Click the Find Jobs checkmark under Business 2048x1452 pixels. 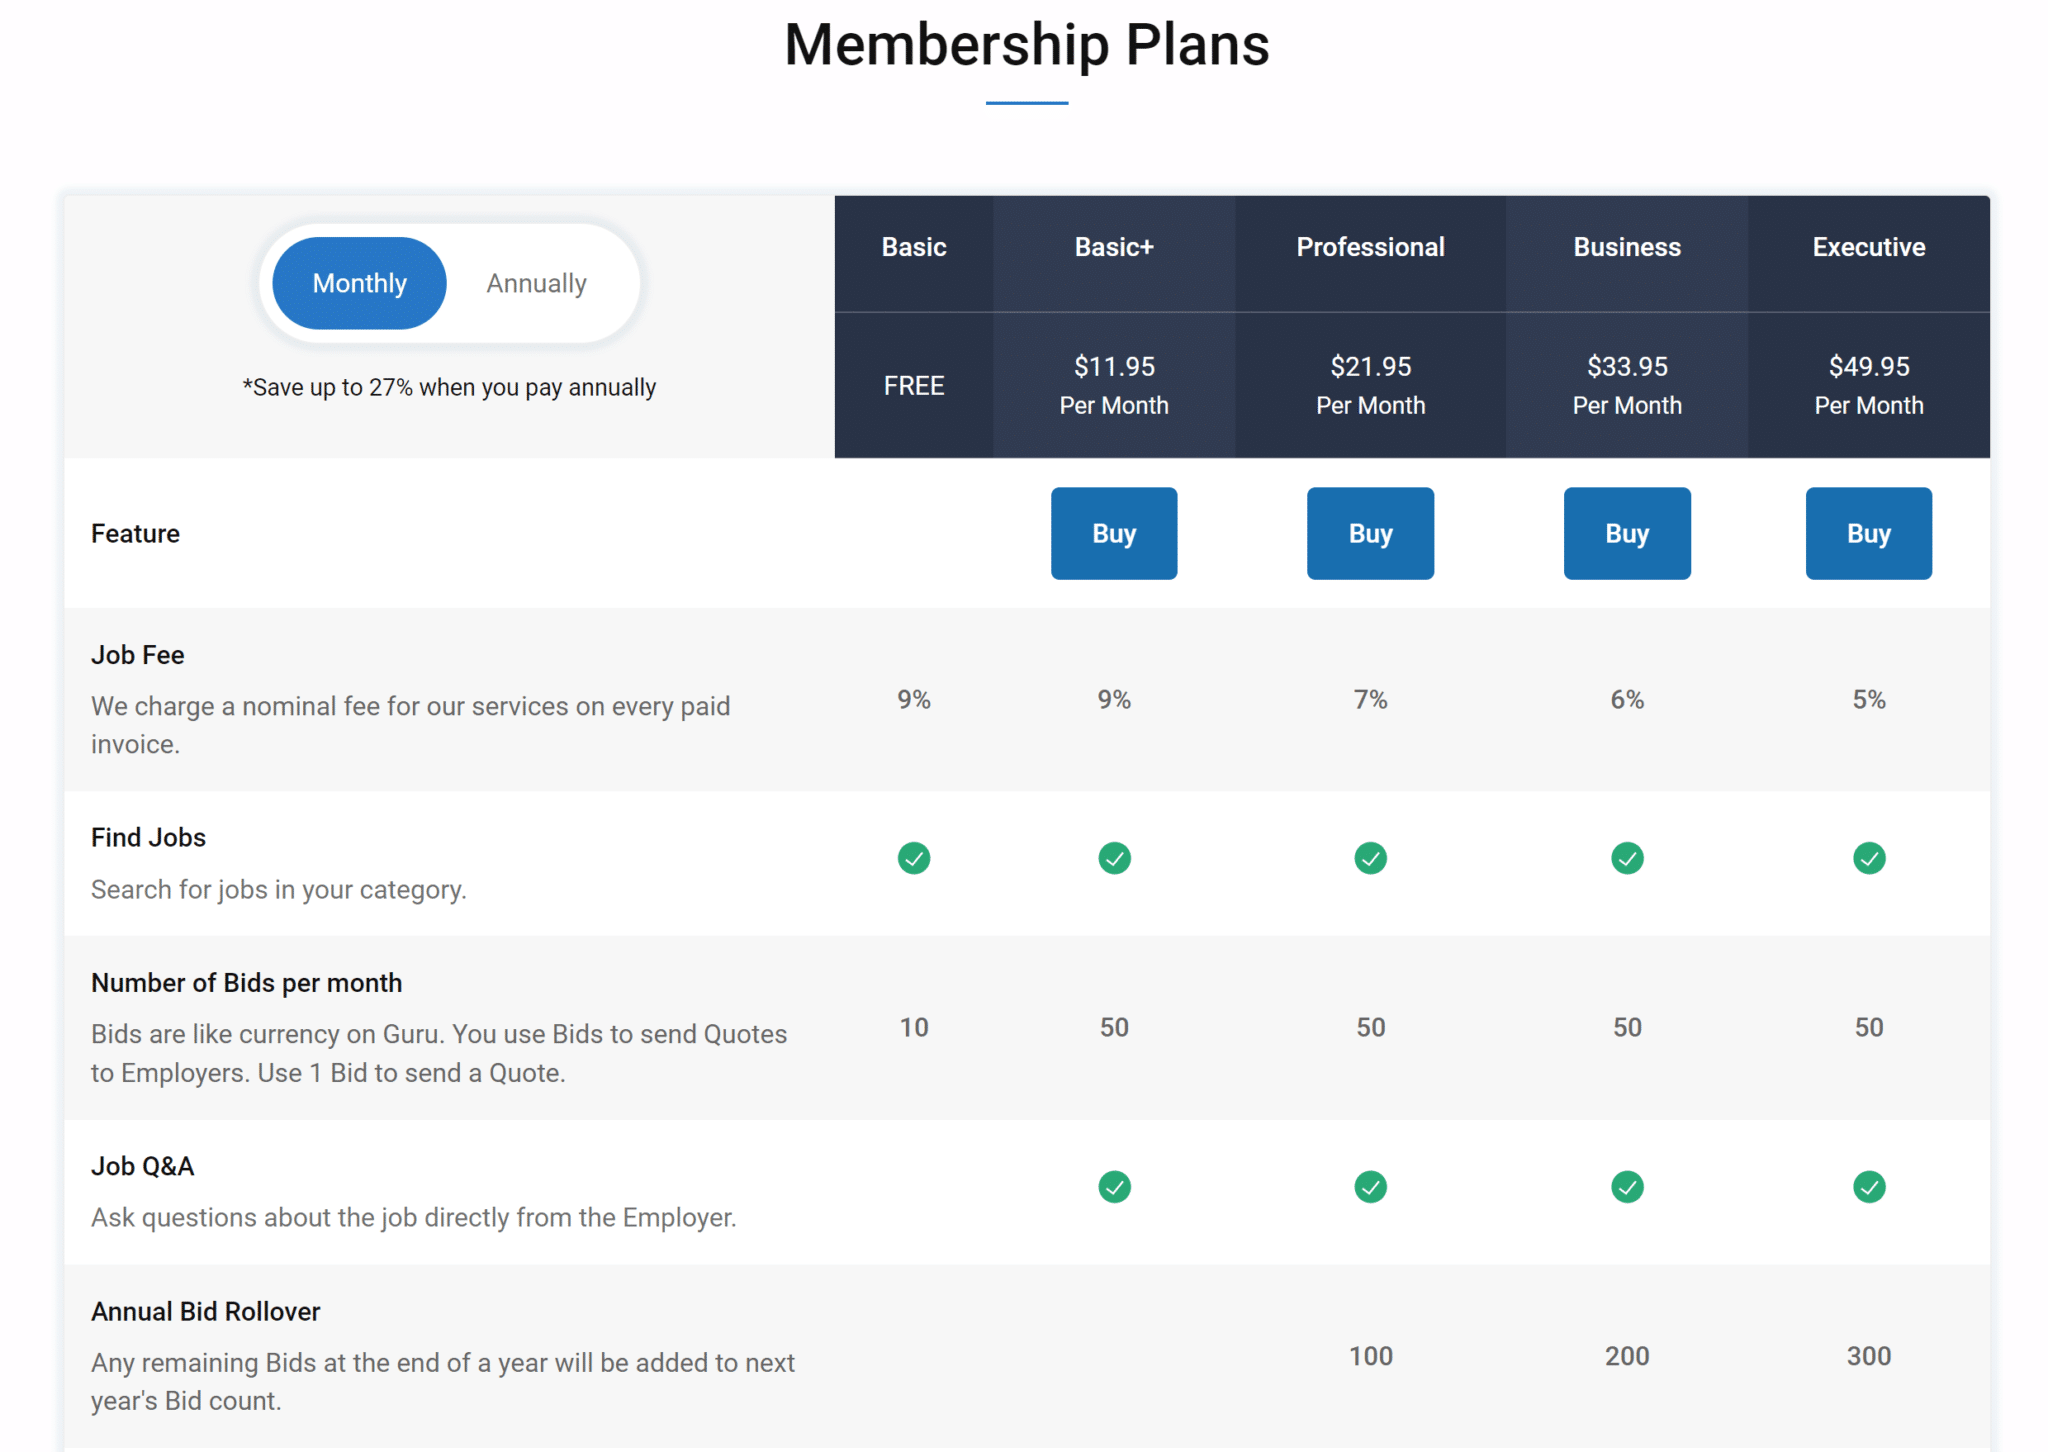[1627, 858]
